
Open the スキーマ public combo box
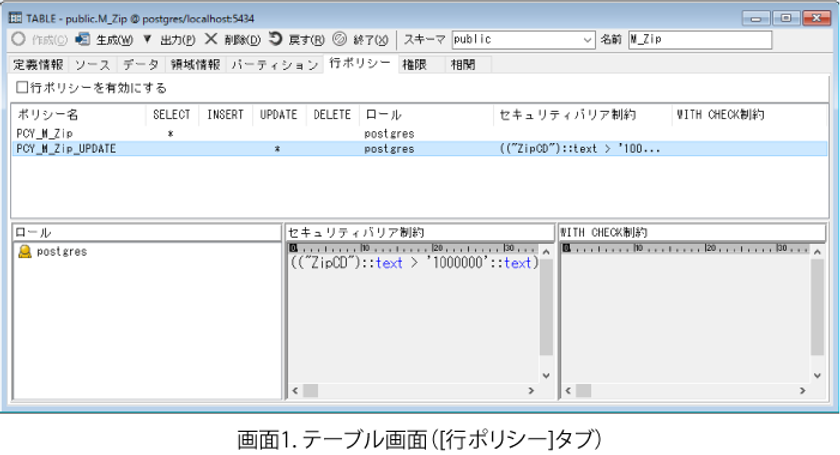tap(523, 40)
